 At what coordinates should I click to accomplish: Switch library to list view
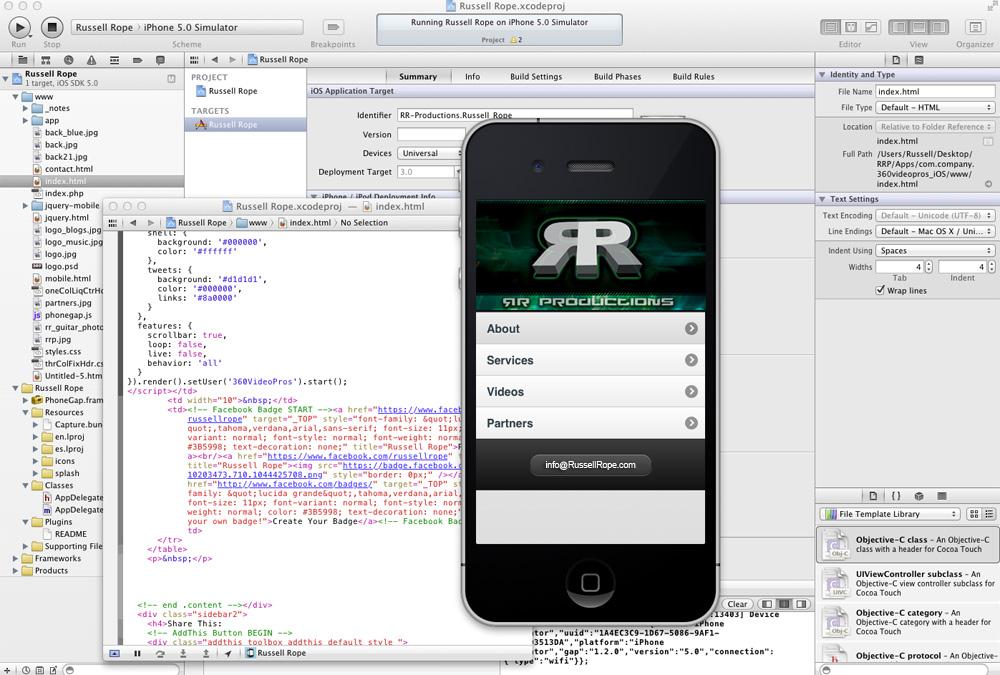pyautogui.click(x=989, y=514)
